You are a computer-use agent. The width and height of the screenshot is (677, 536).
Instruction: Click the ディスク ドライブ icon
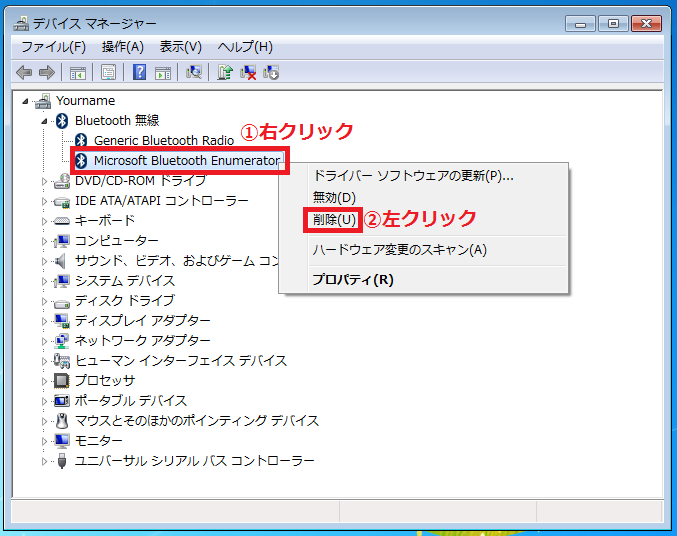(x=62, y=302)
